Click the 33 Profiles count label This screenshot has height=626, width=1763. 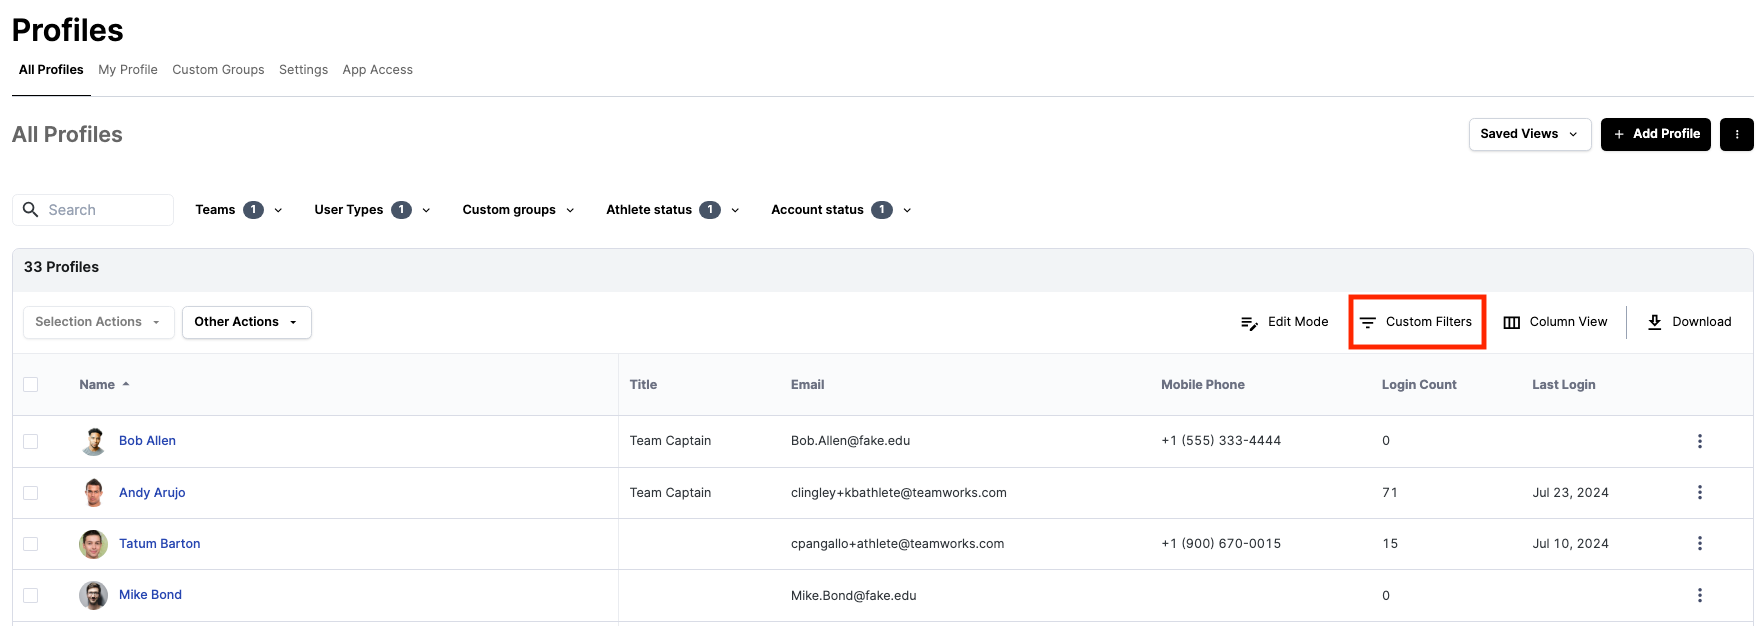61,267
